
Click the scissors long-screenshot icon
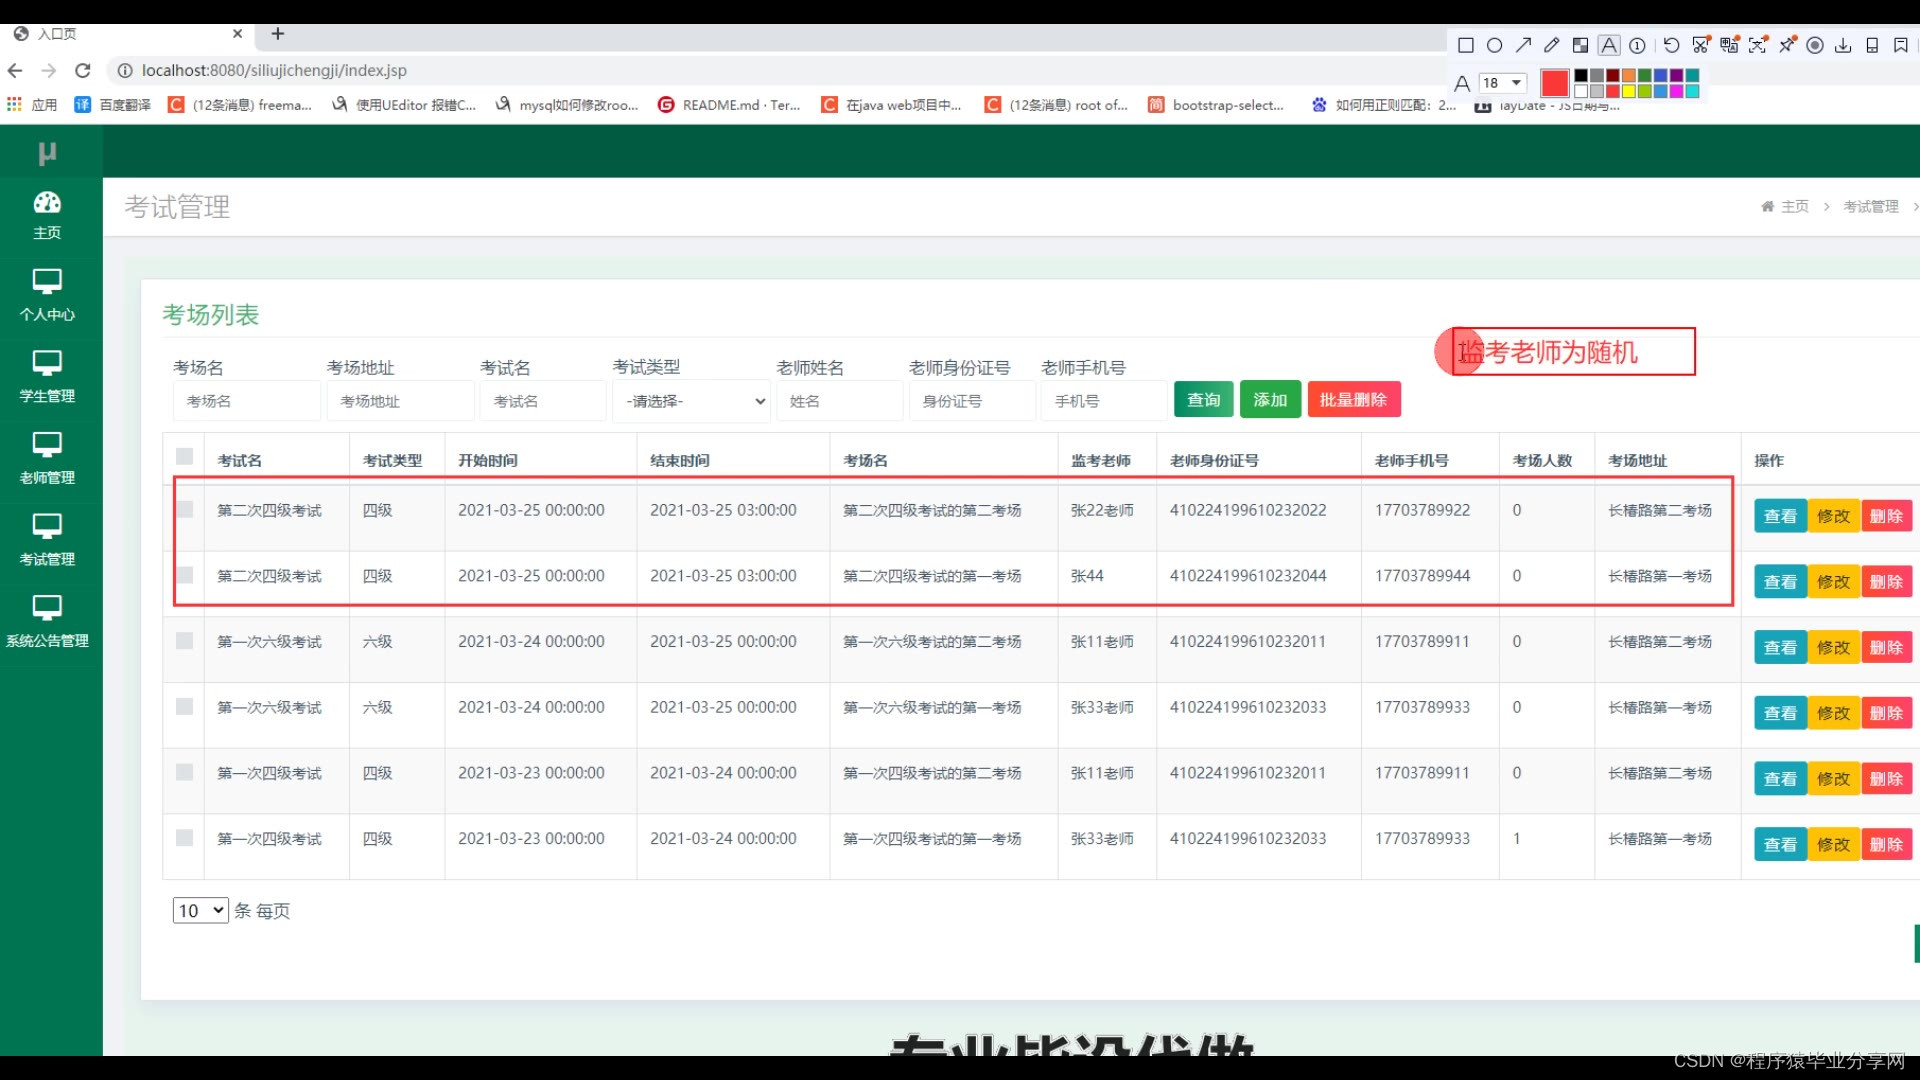coord(1700,45)
